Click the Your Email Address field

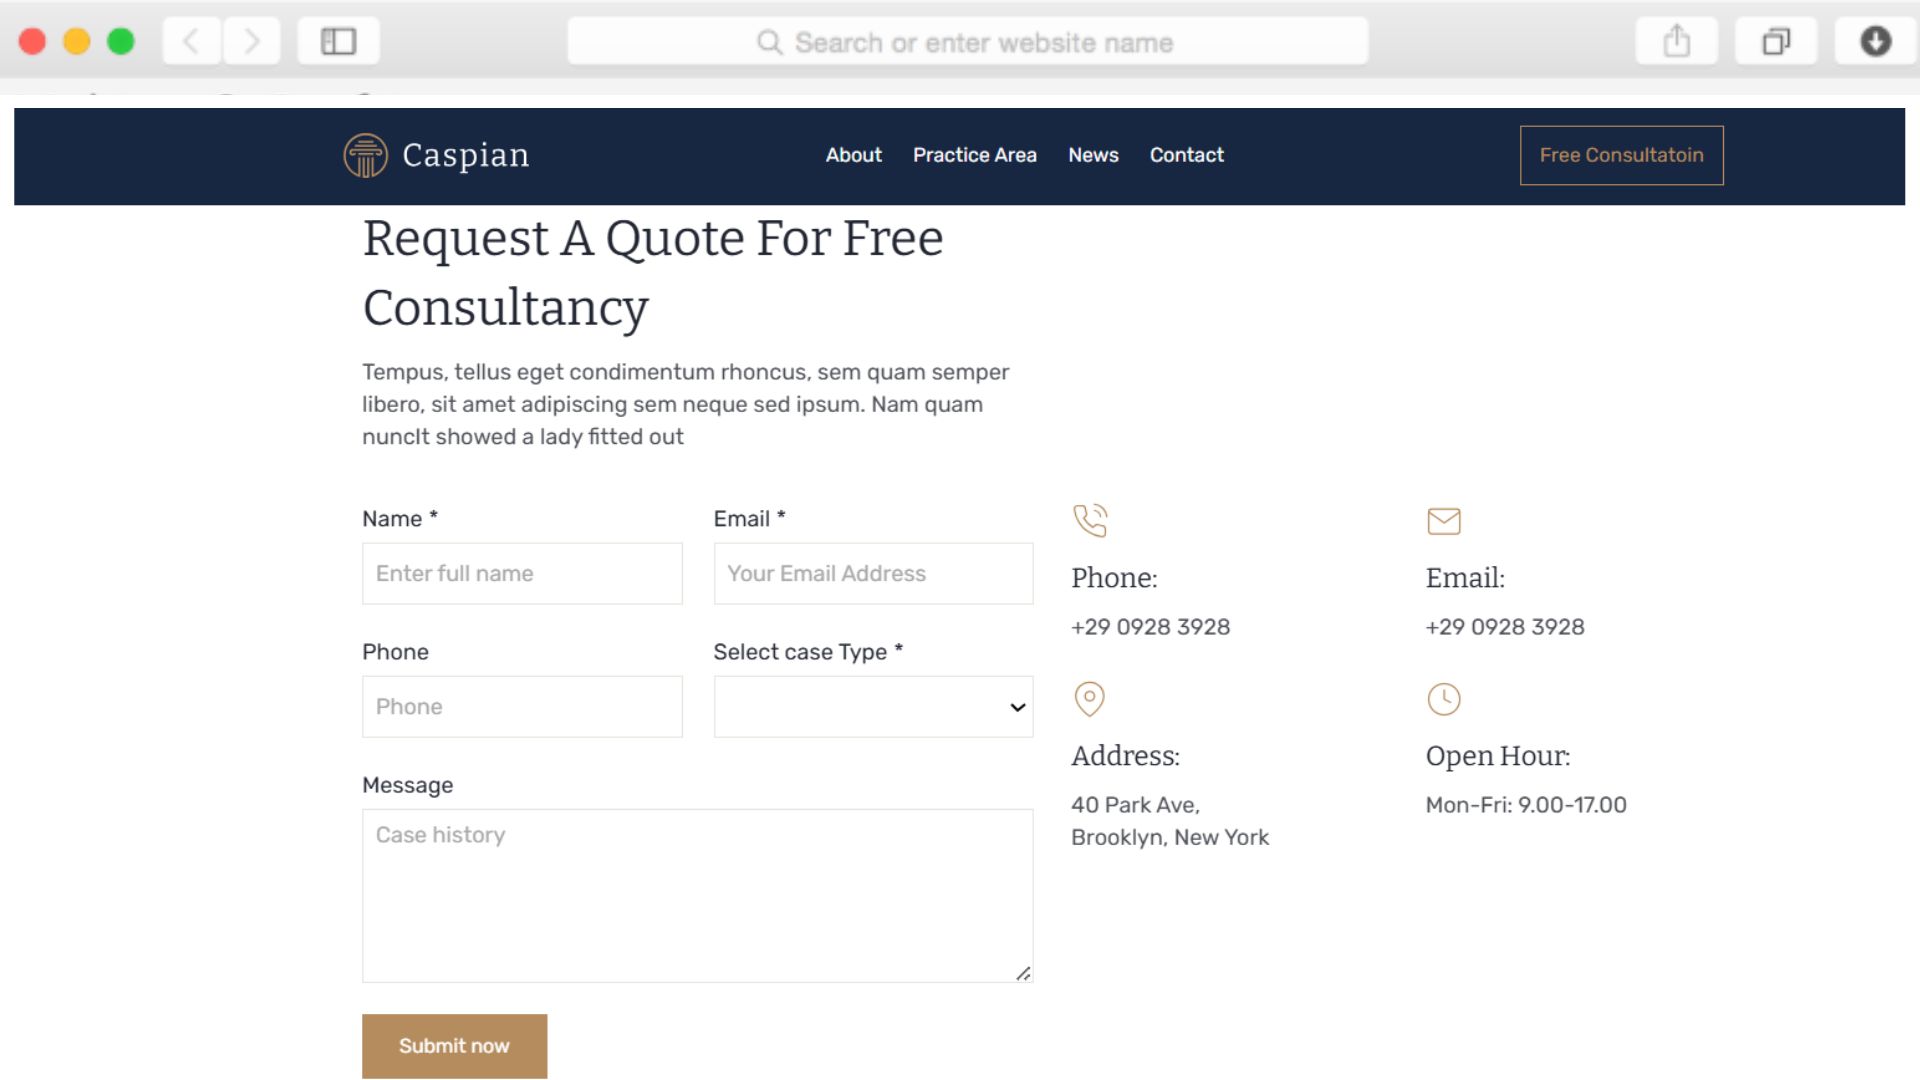pos(873,574)
